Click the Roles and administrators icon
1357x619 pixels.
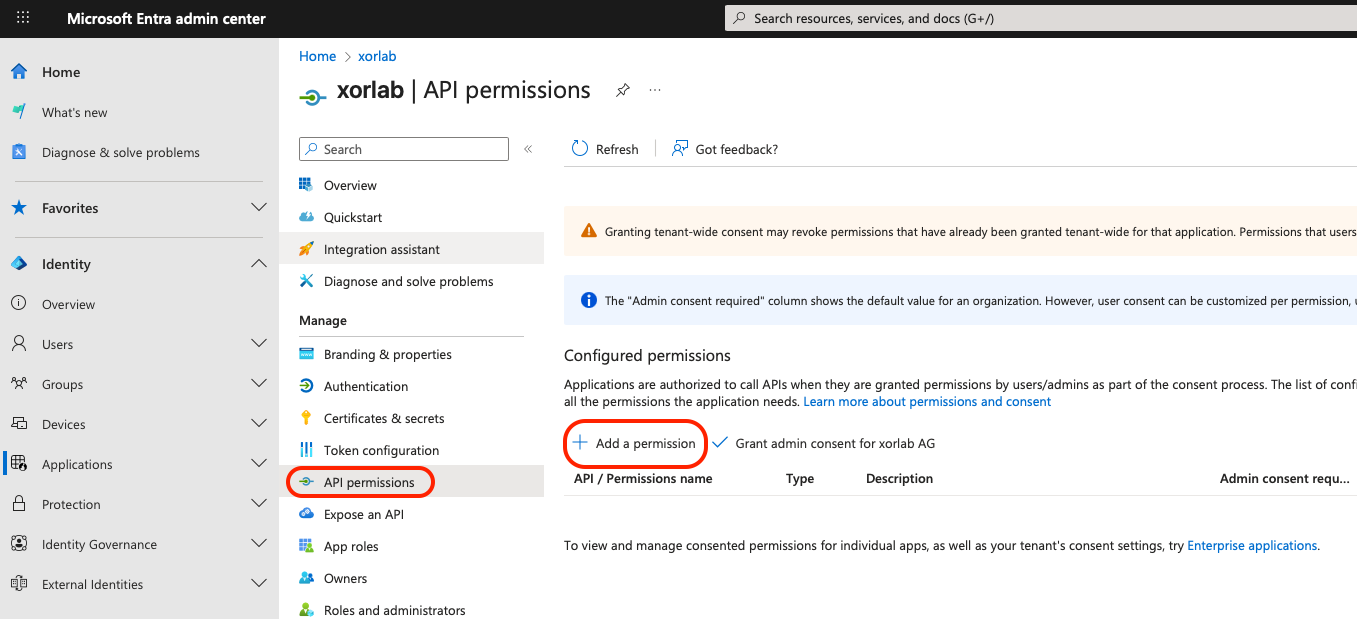(307, 610)
